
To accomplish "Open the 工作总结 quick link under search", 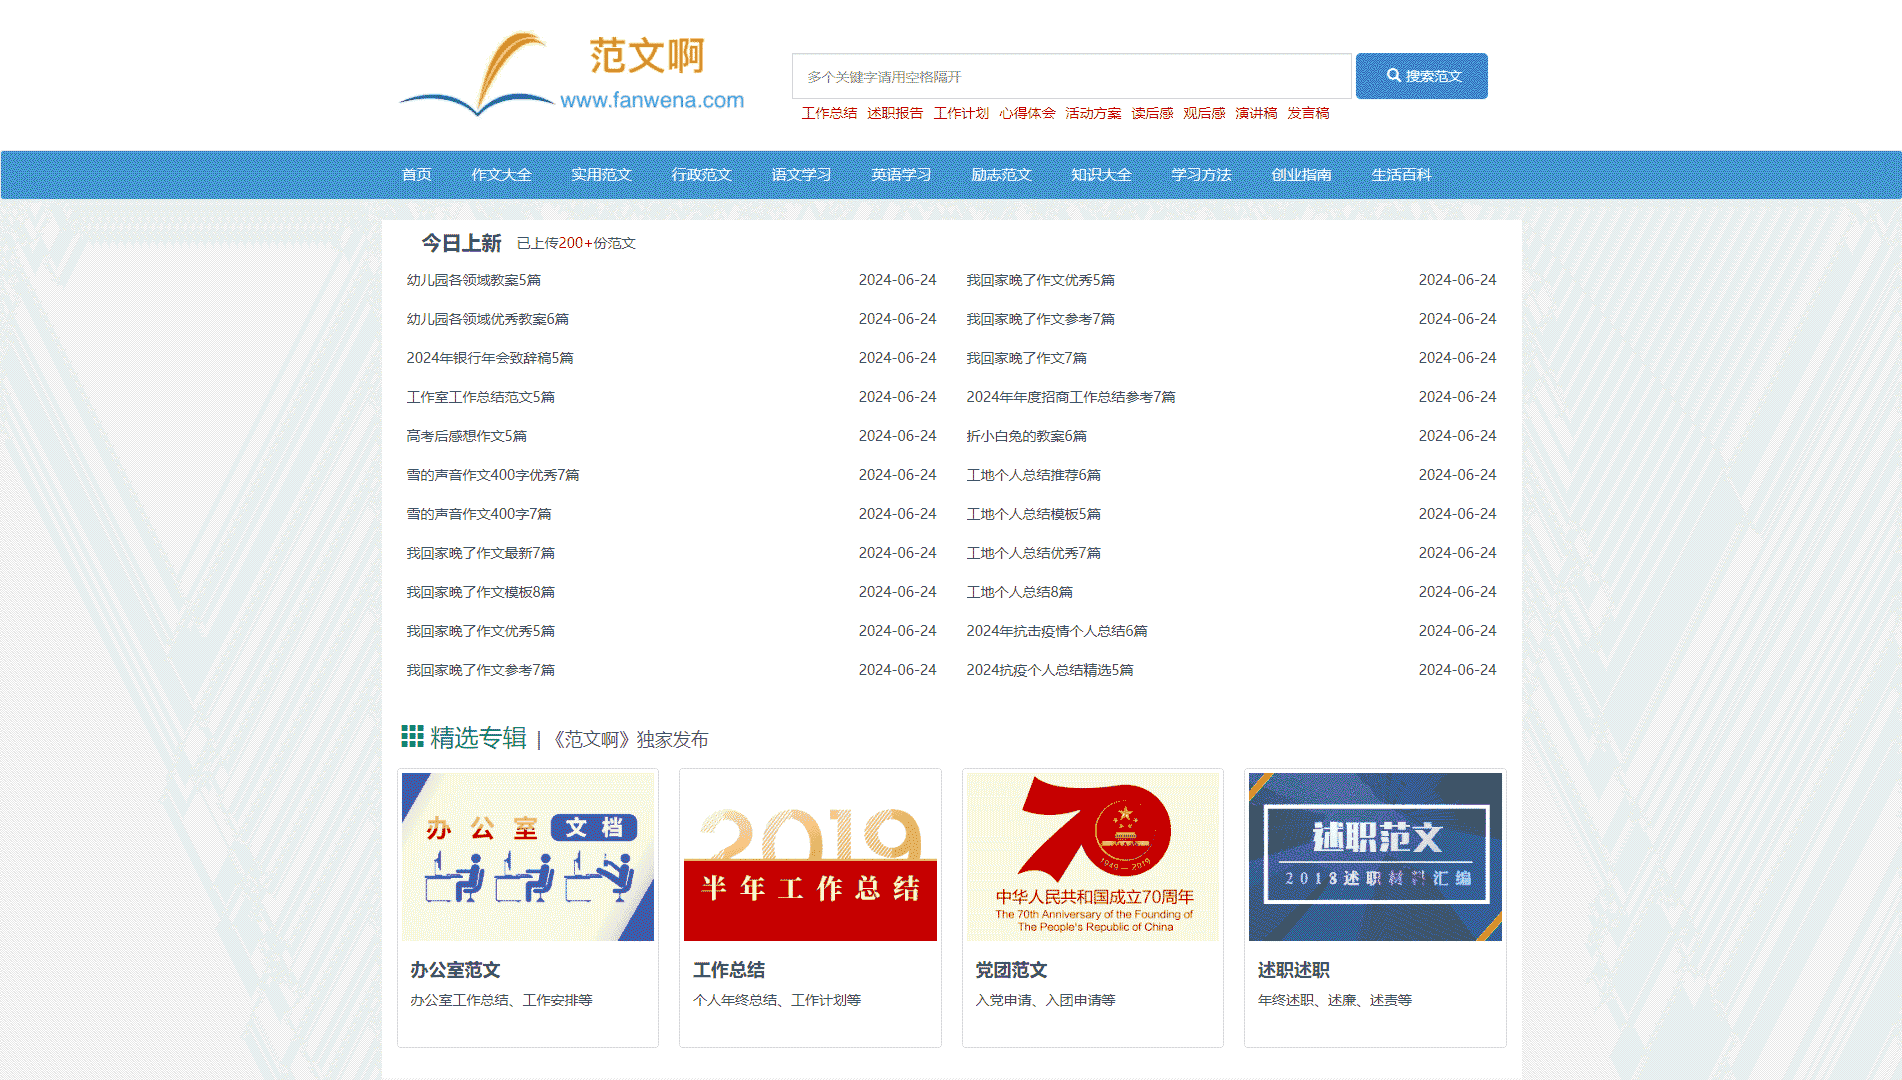I will pos(829,113).
